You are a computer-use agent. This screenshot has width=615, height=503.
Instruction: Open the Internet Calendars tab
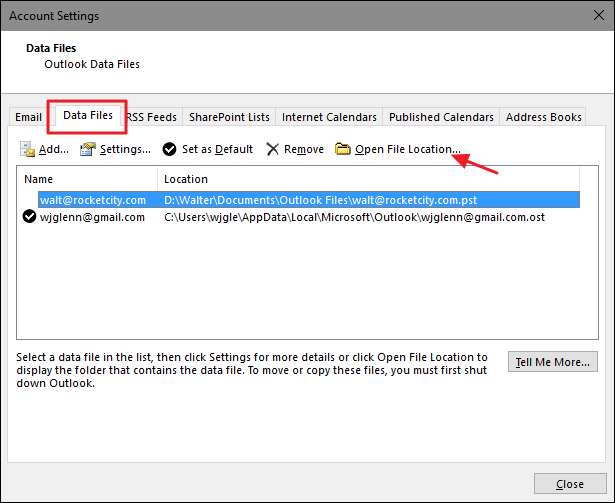(329, 117)
